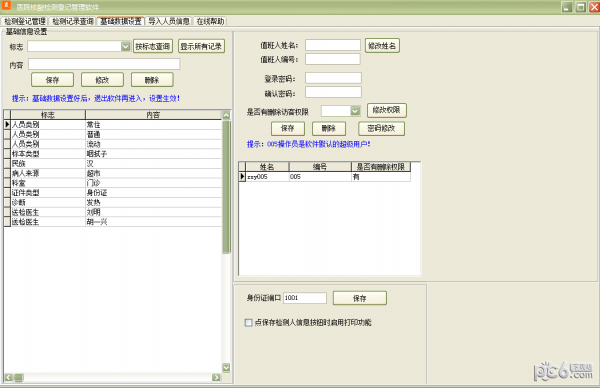The image size is (600, 388).
Task: Open the 标志 dropdown list
Action: (126, 46)
